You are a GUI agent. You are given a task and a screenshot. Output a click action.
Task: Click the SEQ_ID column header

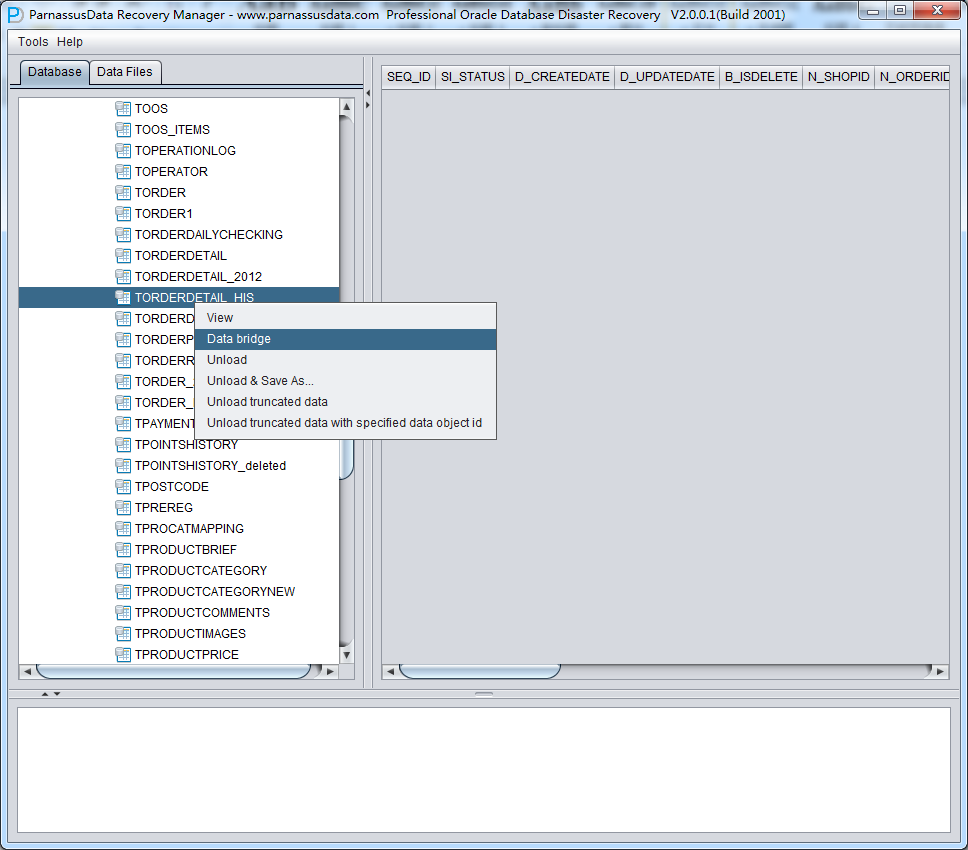coord(408,77)
